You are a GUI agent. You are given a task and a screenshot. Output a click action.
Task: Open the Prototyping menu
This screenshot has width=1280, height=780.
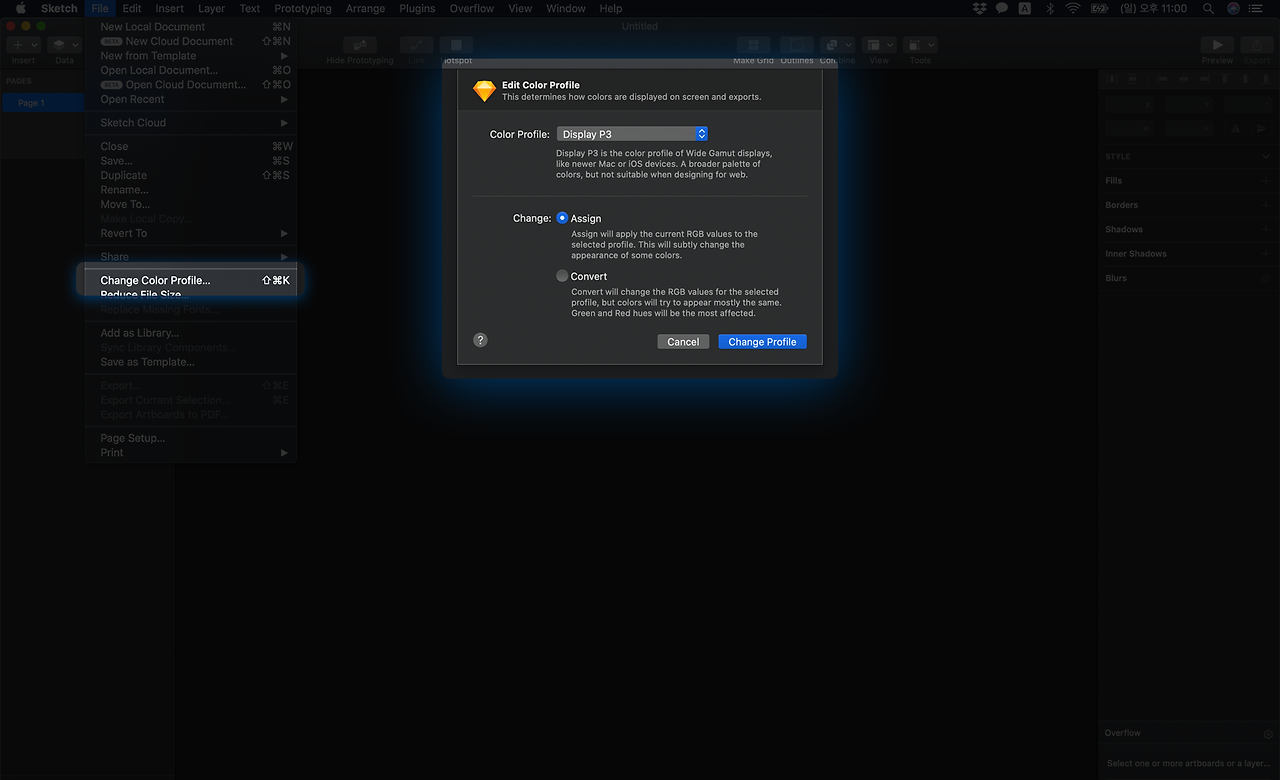click(302, 8)
